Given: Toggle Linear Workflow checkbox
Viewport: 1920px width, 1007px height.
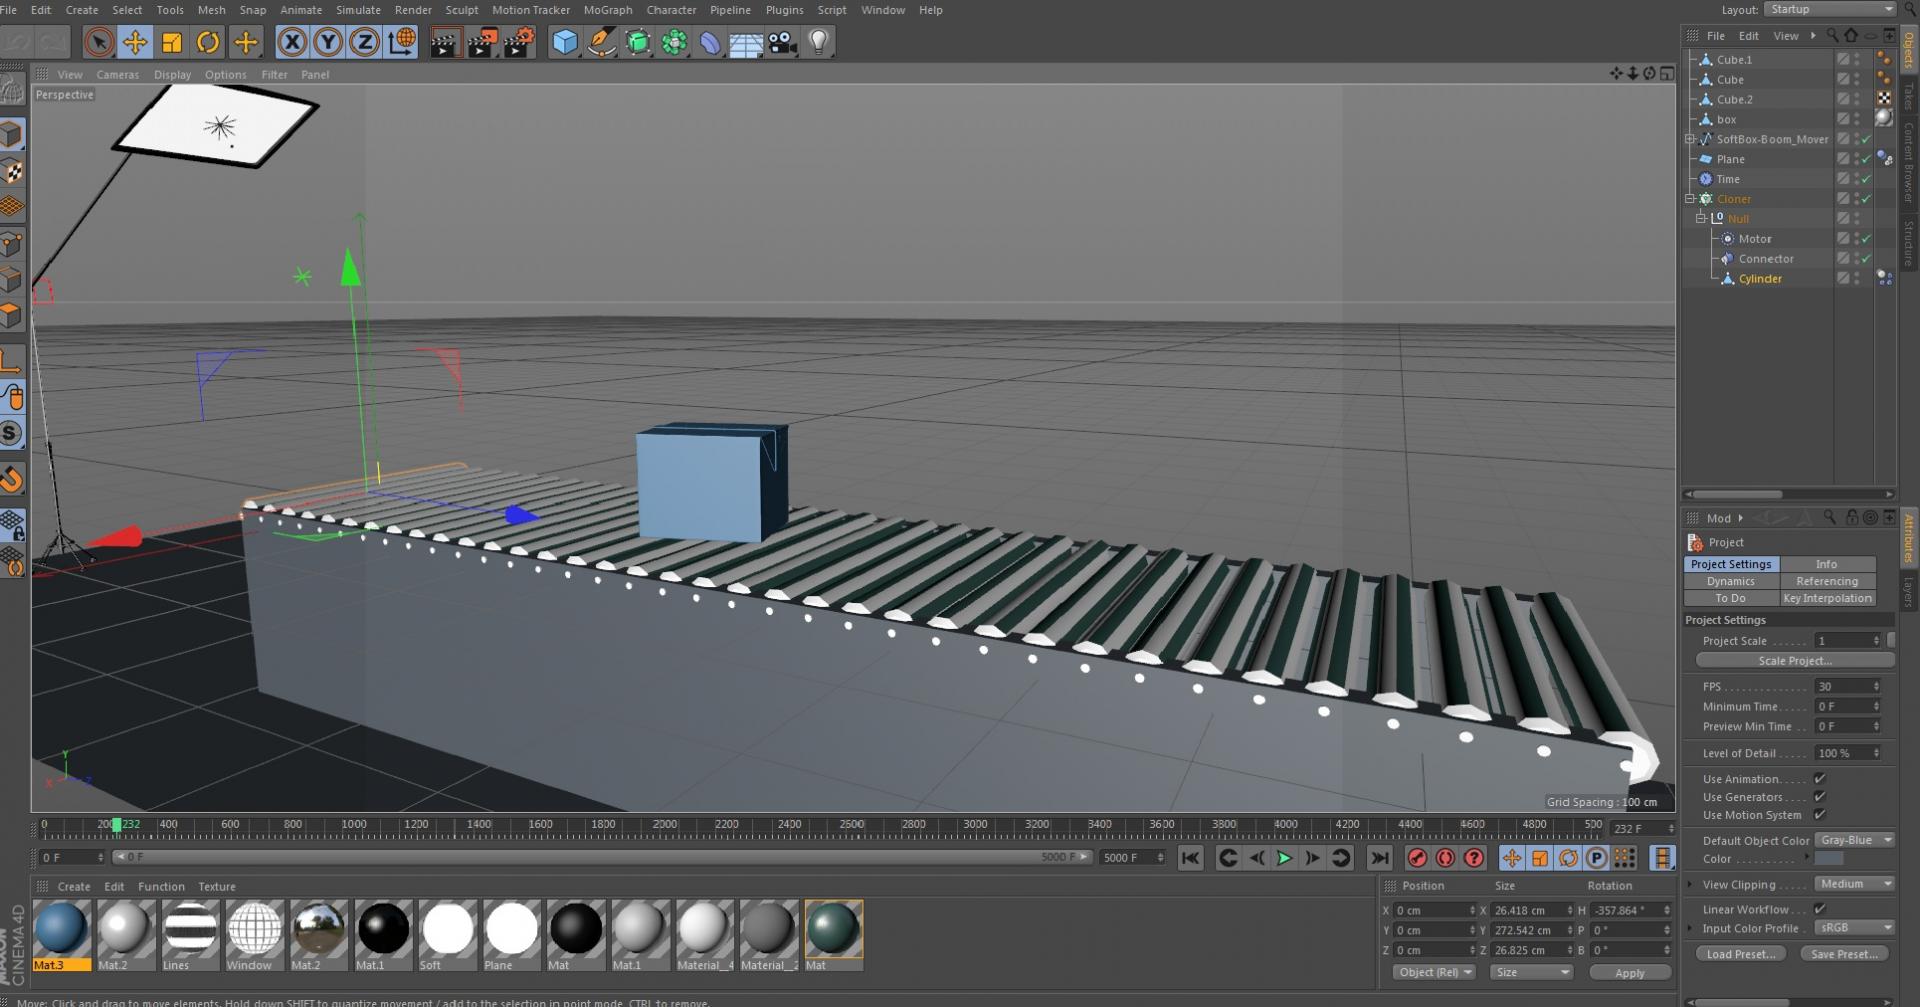Looking at the screenshot, I should click(1820, 909).
